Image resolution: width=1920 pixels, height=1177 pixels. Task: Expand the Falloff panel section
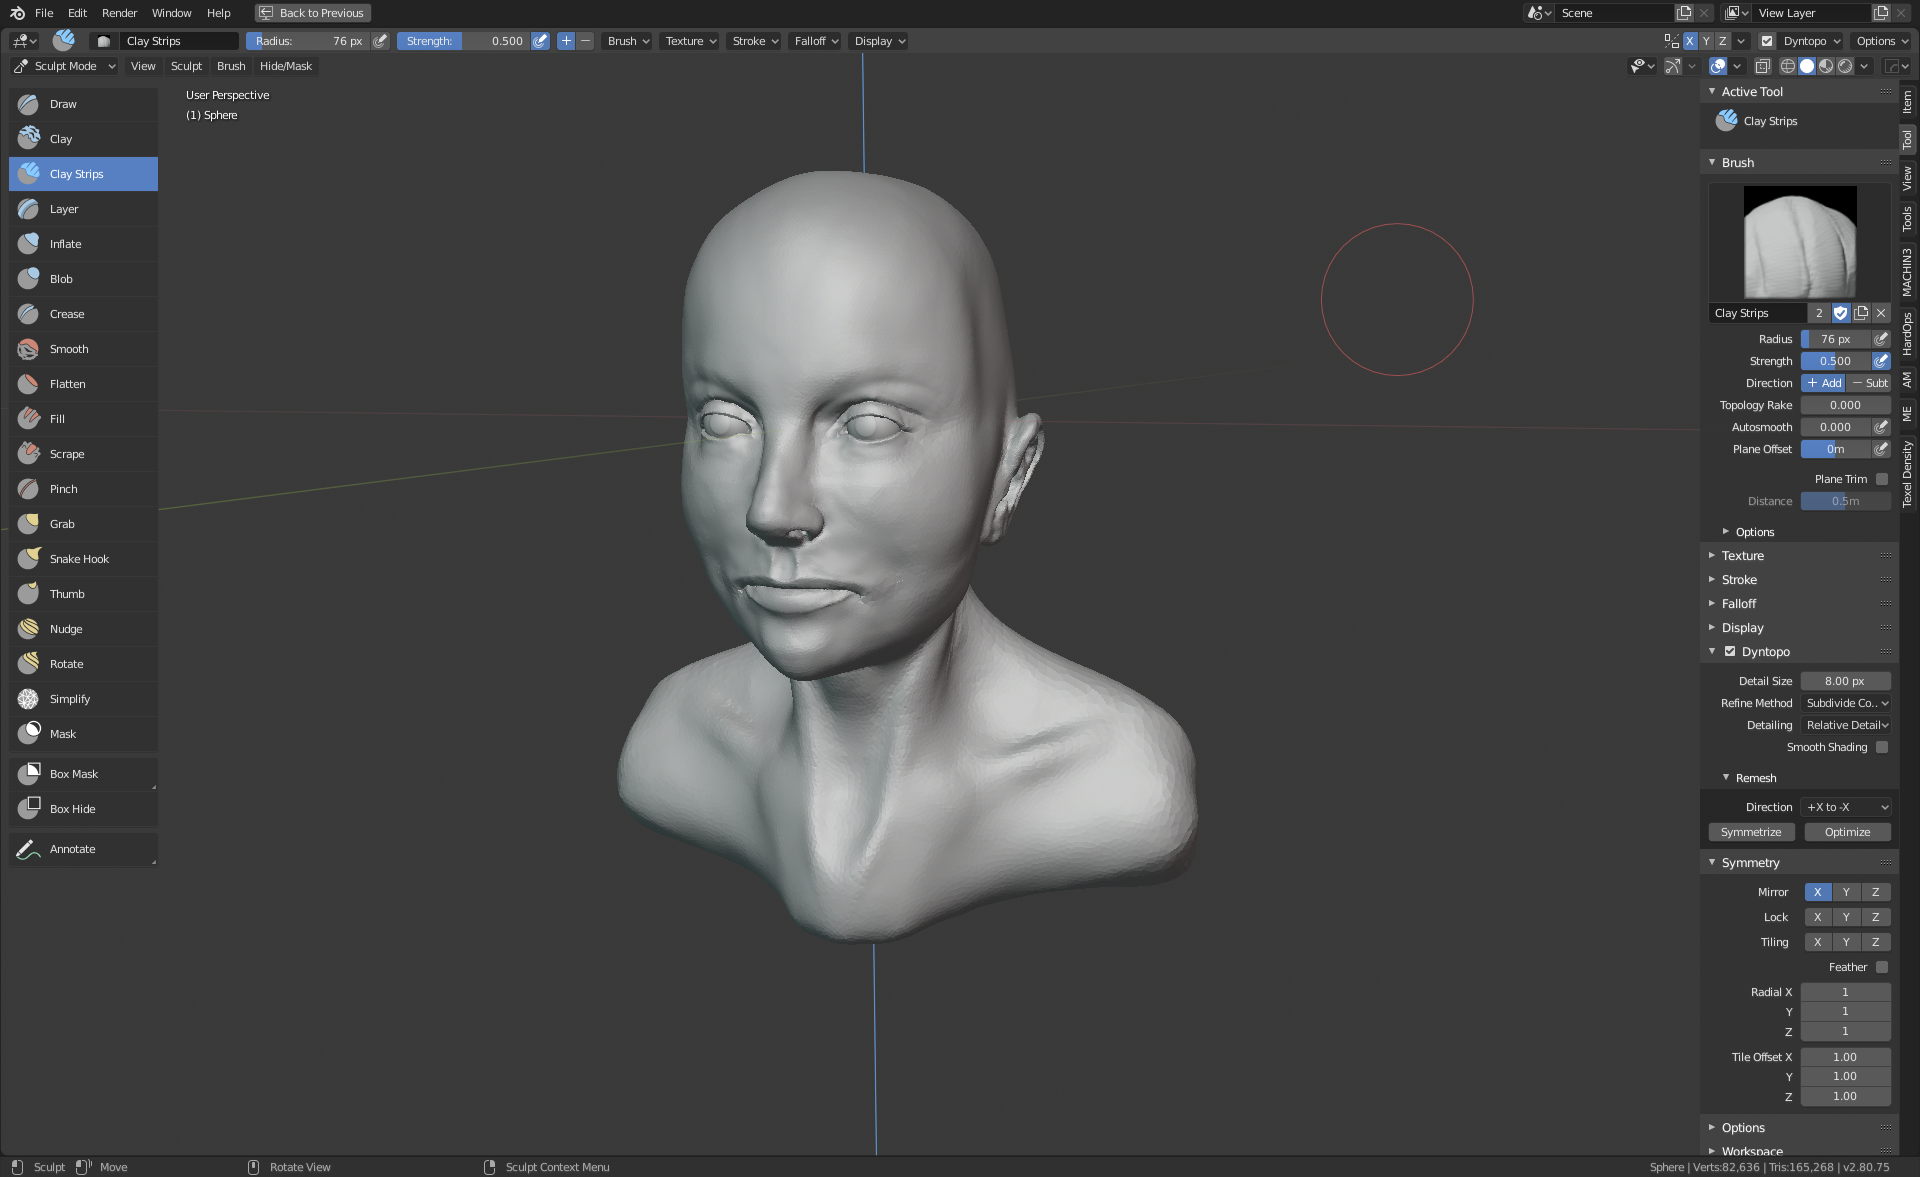(1738, 604)
